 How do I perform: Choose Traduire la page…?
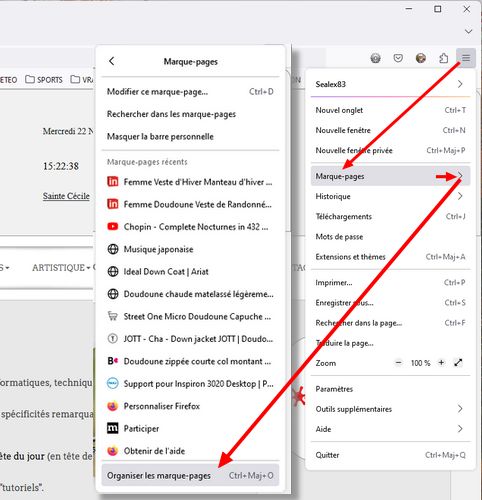click(x=390, y=343)
